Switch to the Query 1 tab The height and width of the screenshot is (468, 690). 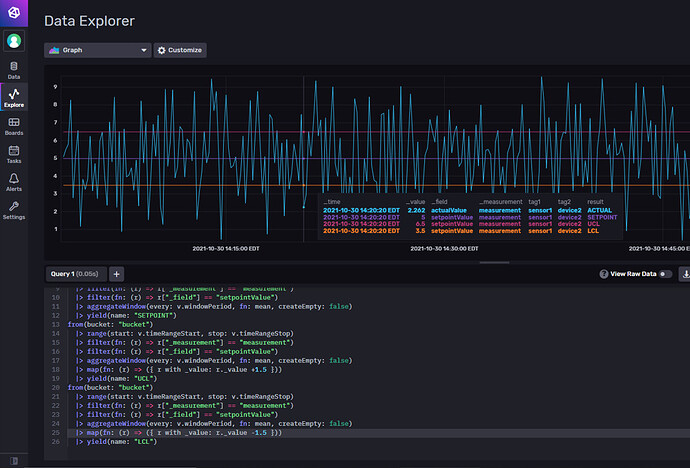[x=76, y=273]
